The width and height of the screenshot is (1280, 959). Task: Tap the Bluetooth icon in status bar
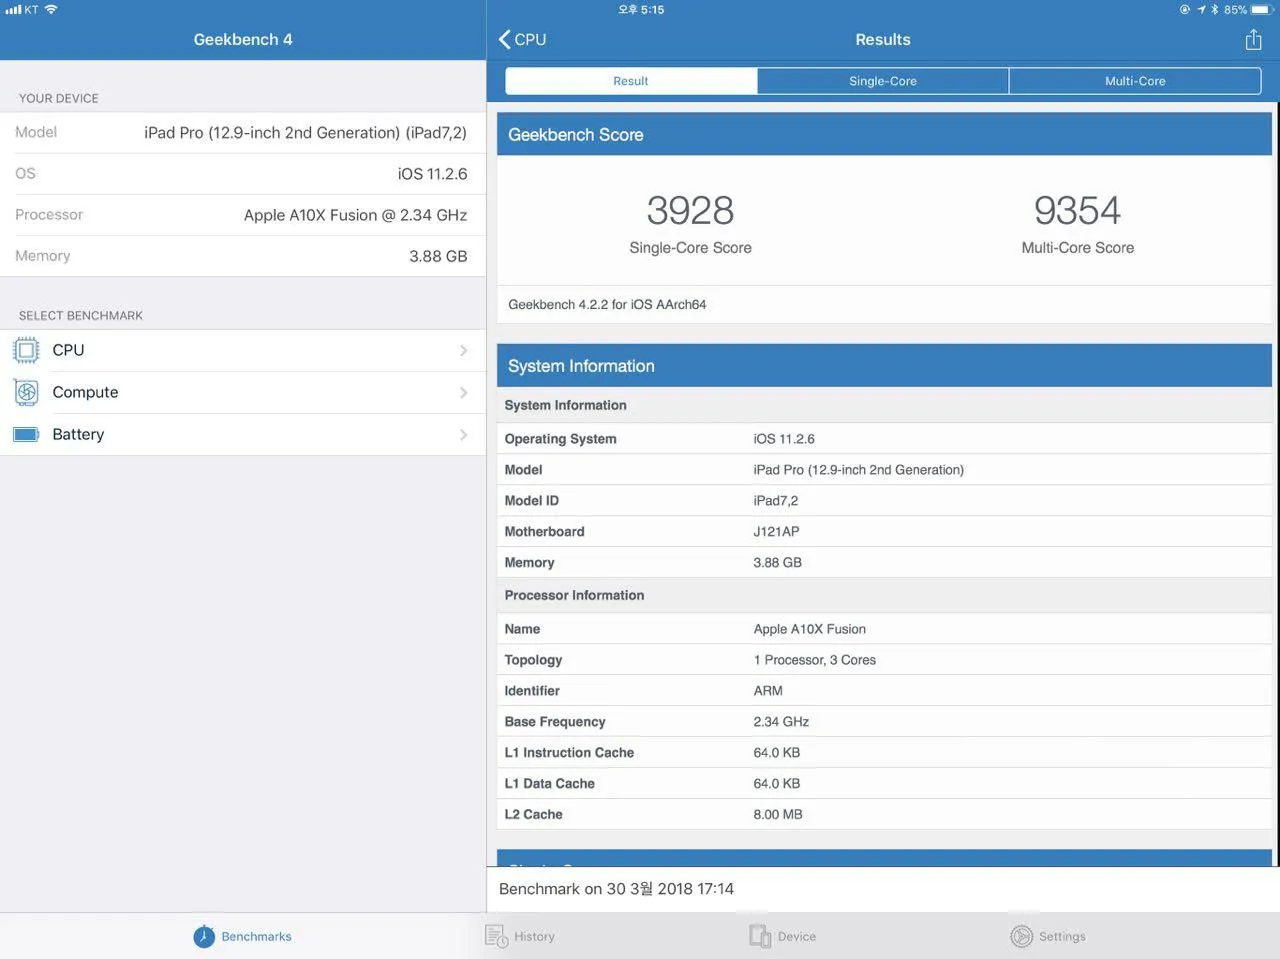coord(1214,10)
